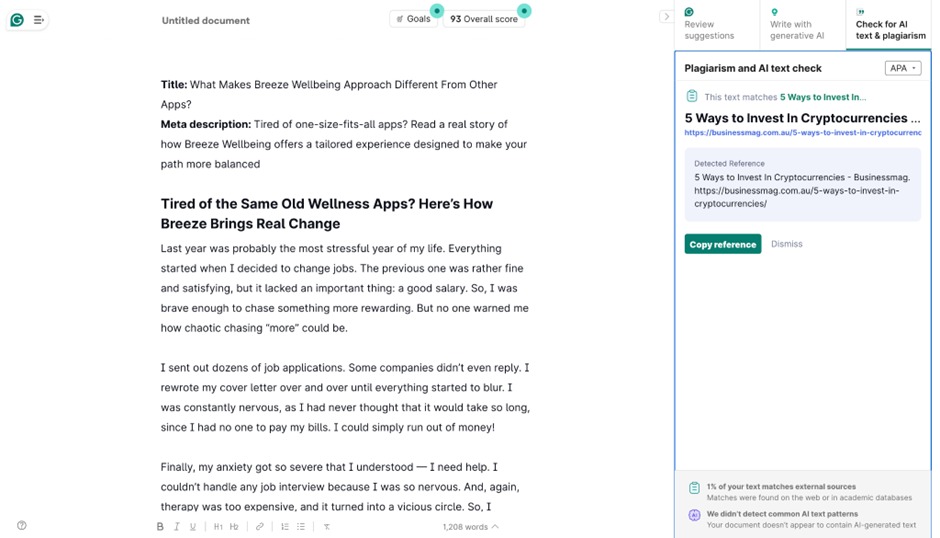Screen dimensions: 940x538
Task: Underline the selected text
Action: click(x=194, y=526)
